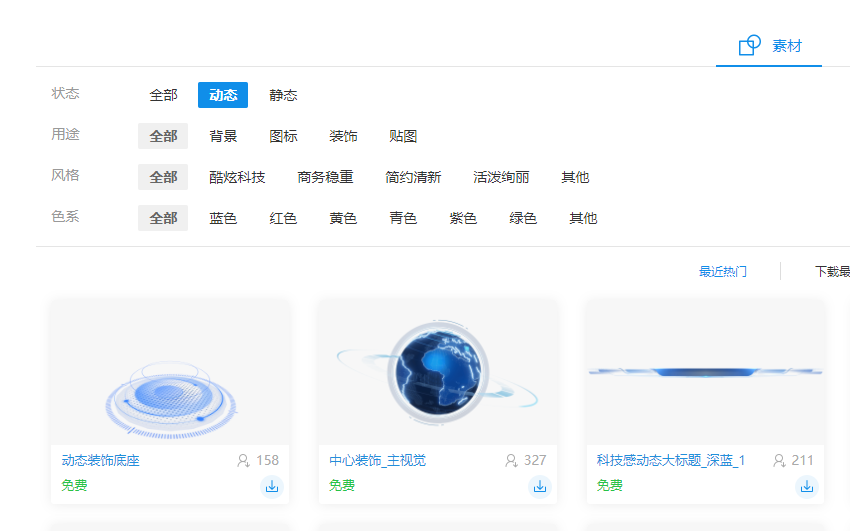The image size is (850, 531).
Task: Click the 科技感动态大标题_深蓝_1 title link
Action: 671,461
